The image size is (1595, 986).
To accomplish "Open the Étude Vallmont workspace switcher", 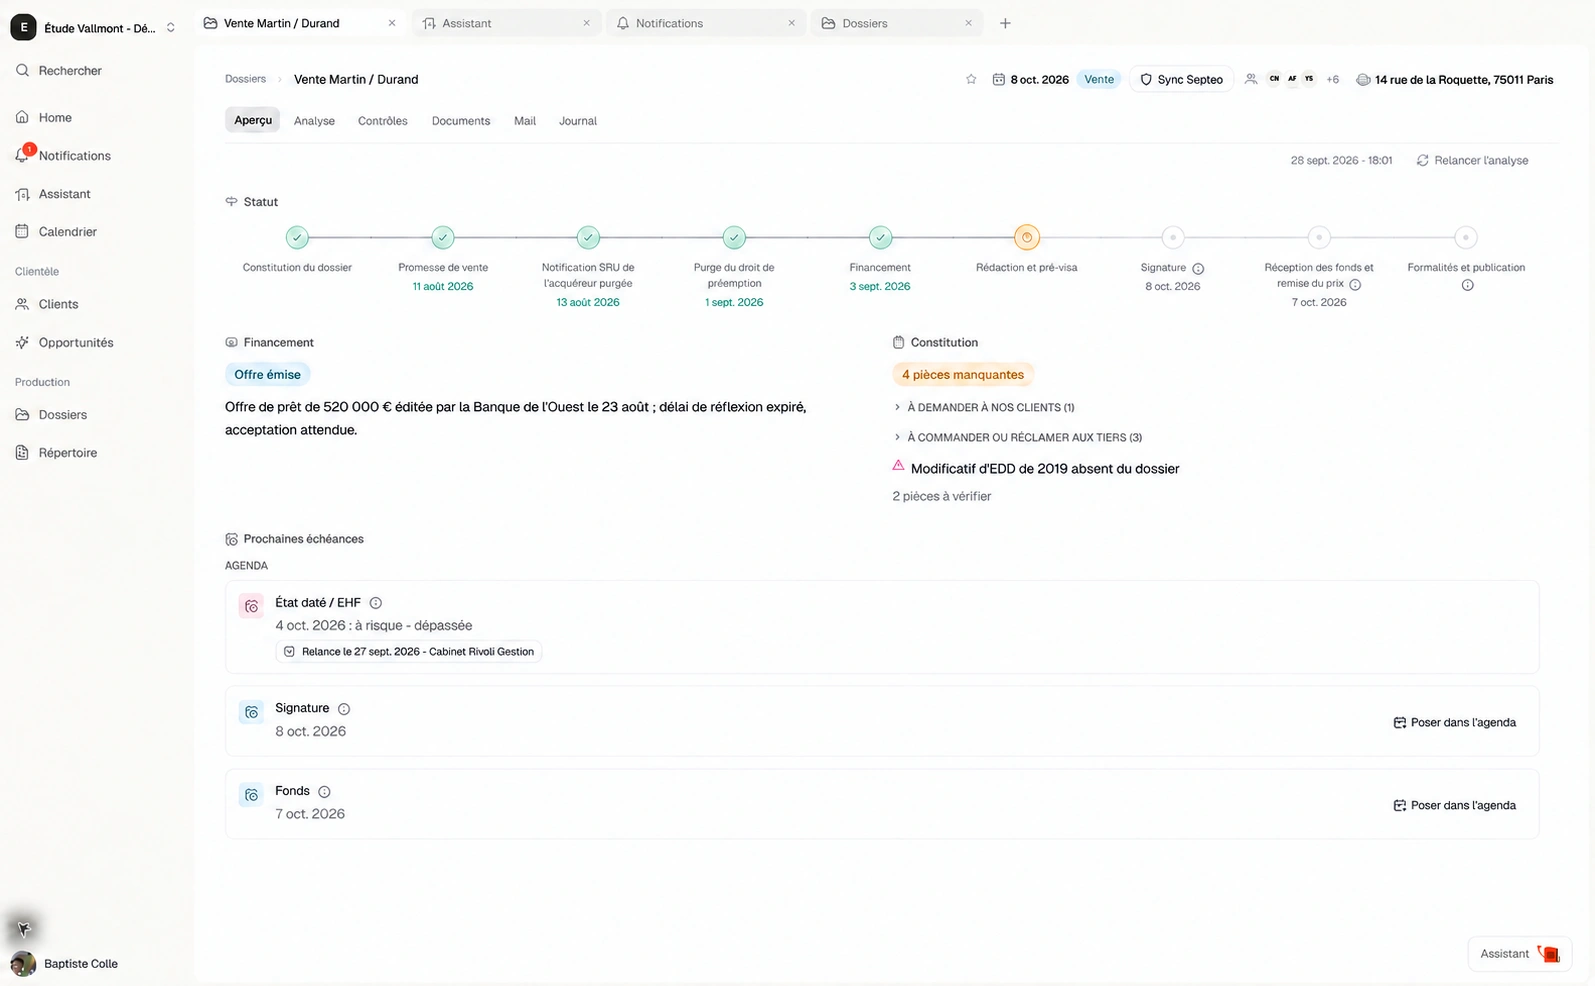I will click(x=96, y=28).
